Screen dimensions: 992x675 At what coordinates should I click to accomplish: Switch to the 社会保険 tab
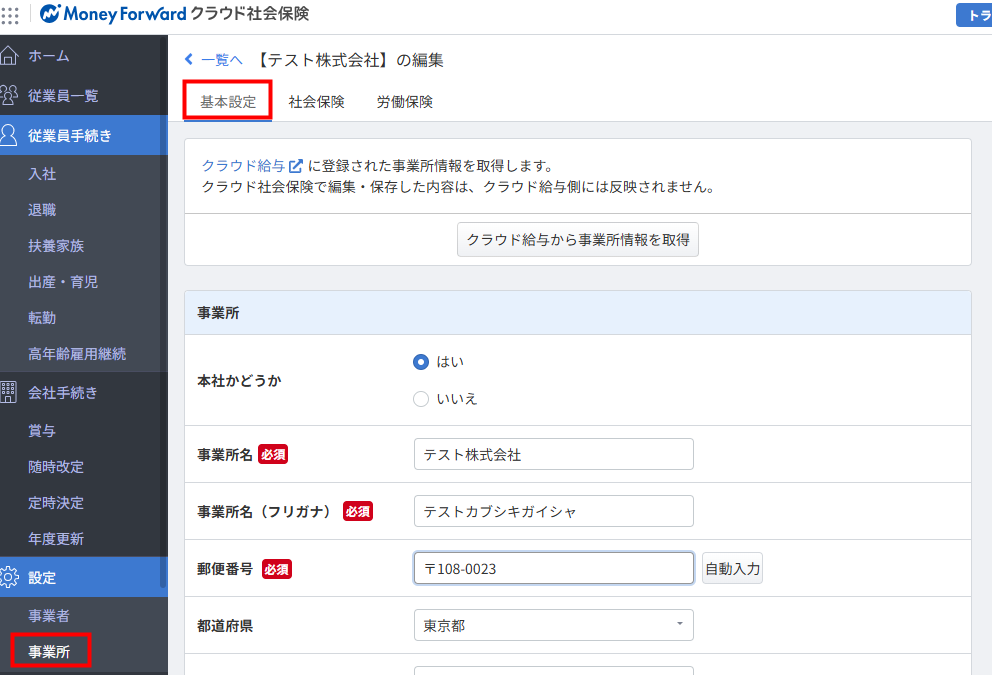point(316,102)
